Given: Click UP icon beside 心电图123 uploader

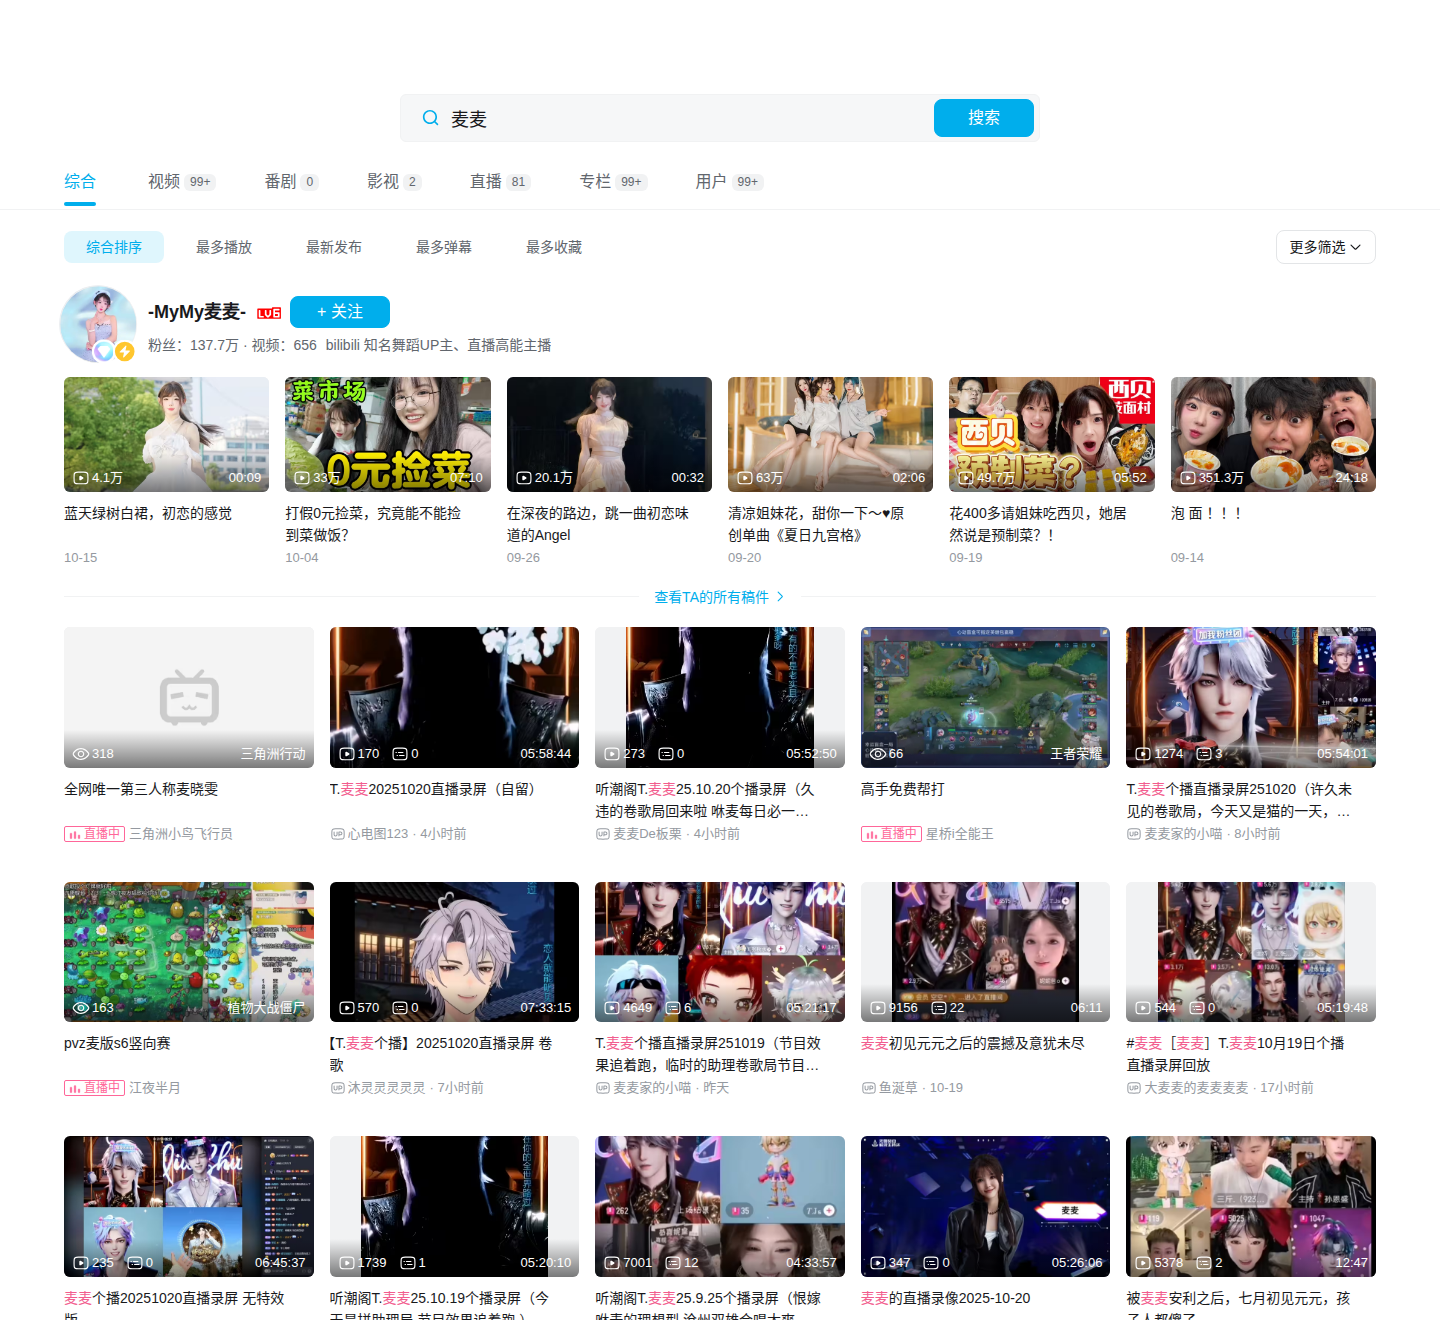Looking at the screenshot, I should [x=337, y=834].
